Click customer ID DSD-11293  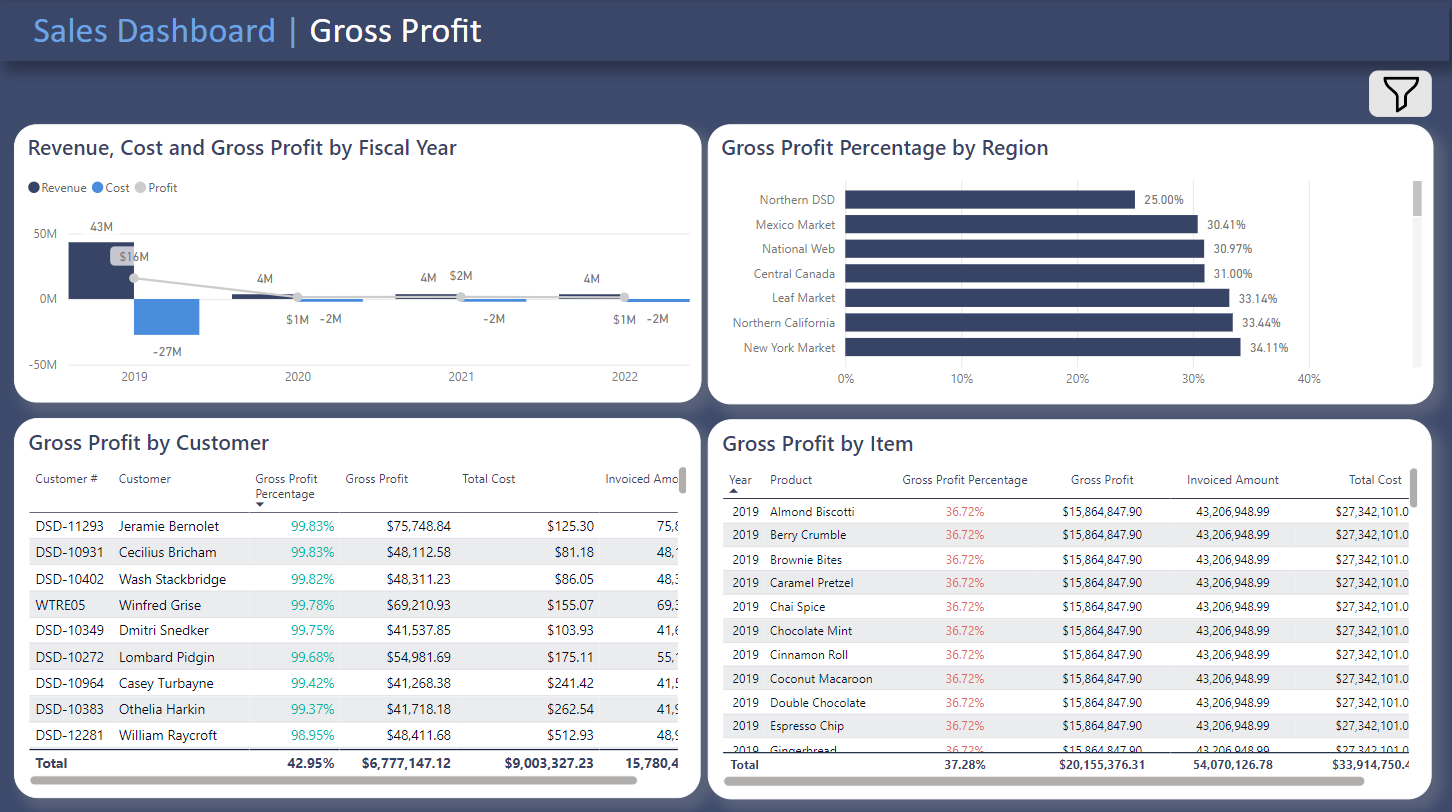70,526
